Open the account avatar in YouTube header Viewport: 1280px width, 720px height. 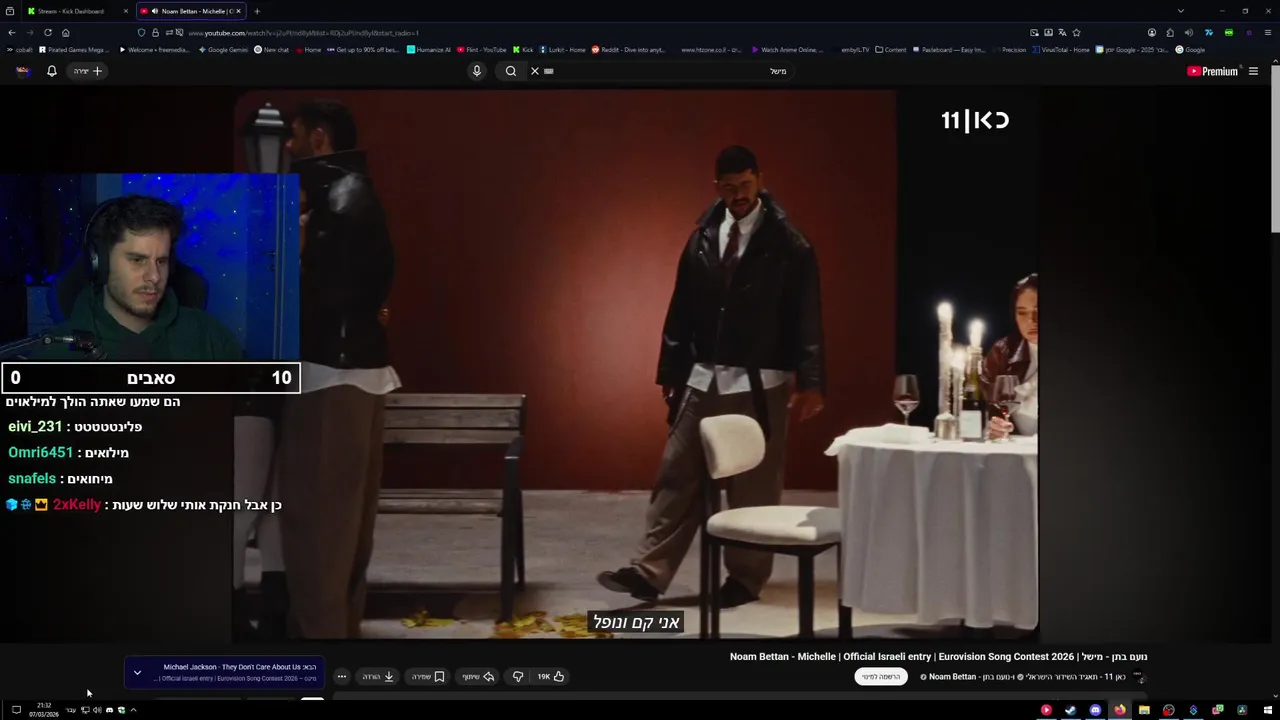(22, 71)
